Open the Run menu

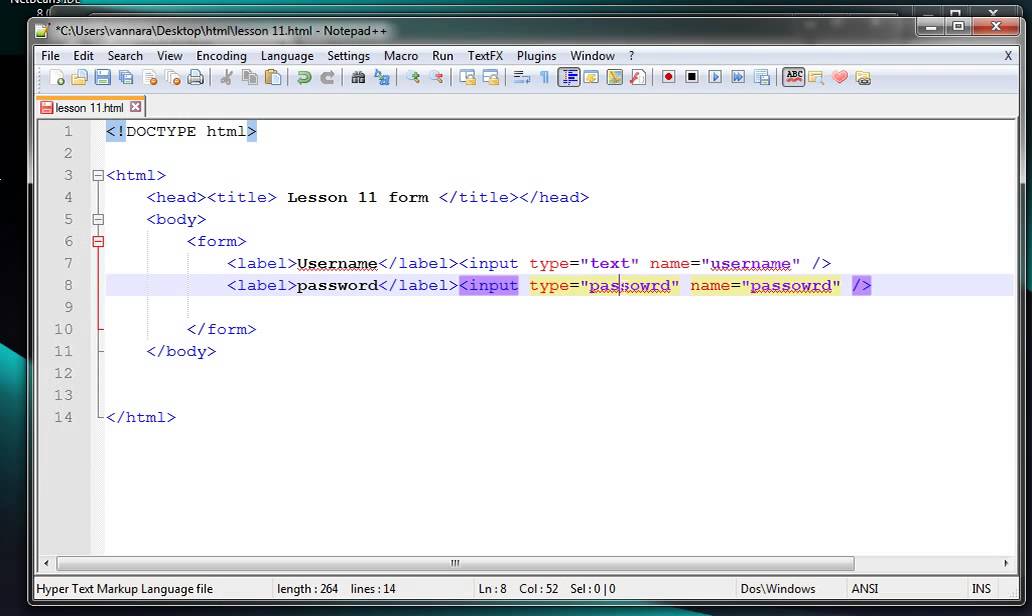(x=442, y=56)
